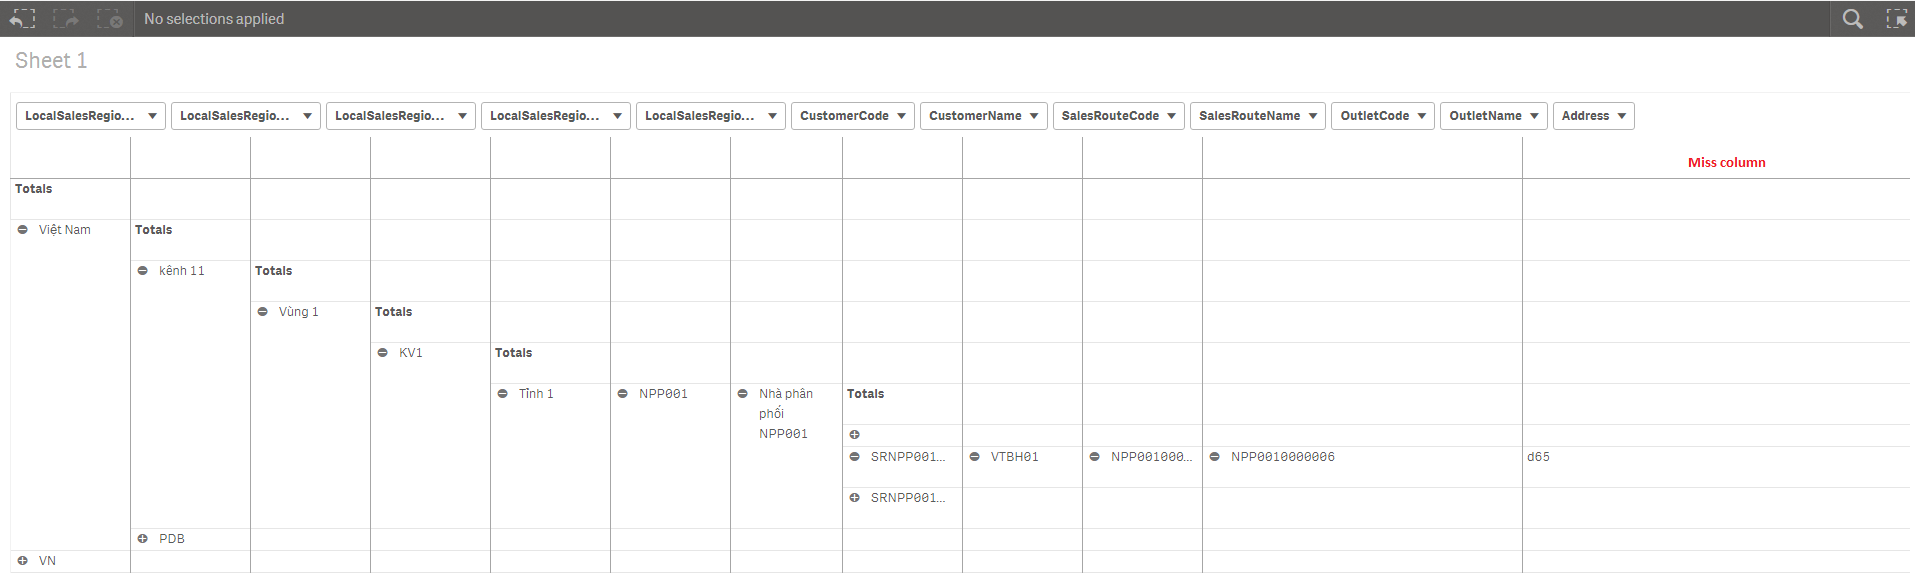Image resolution: width=1915 pixels, height=575 pixels.
Task: Open the Address dimension dropdown
Action: coord(1593,116)
